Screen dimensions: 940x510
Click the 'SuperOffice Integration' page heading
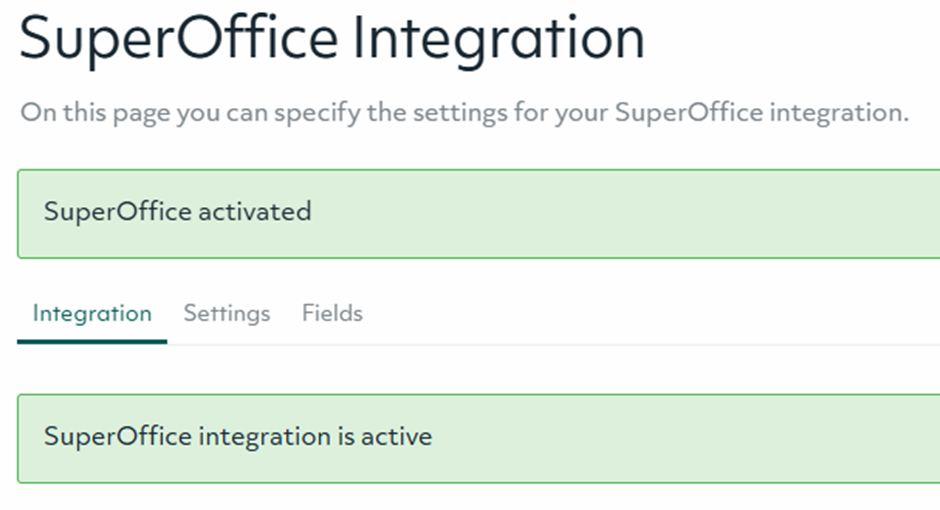click(331, 38)
